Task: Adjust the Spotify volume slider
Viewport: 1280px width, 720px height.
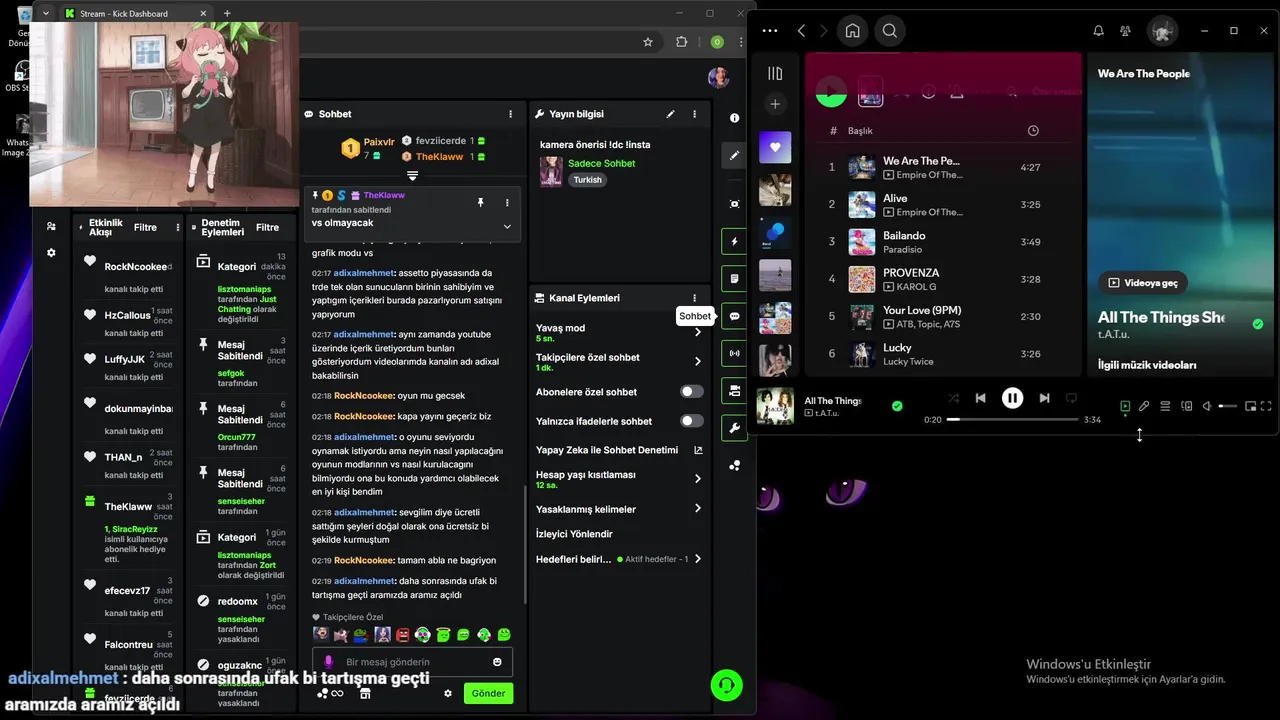Action: [1227, 406]
